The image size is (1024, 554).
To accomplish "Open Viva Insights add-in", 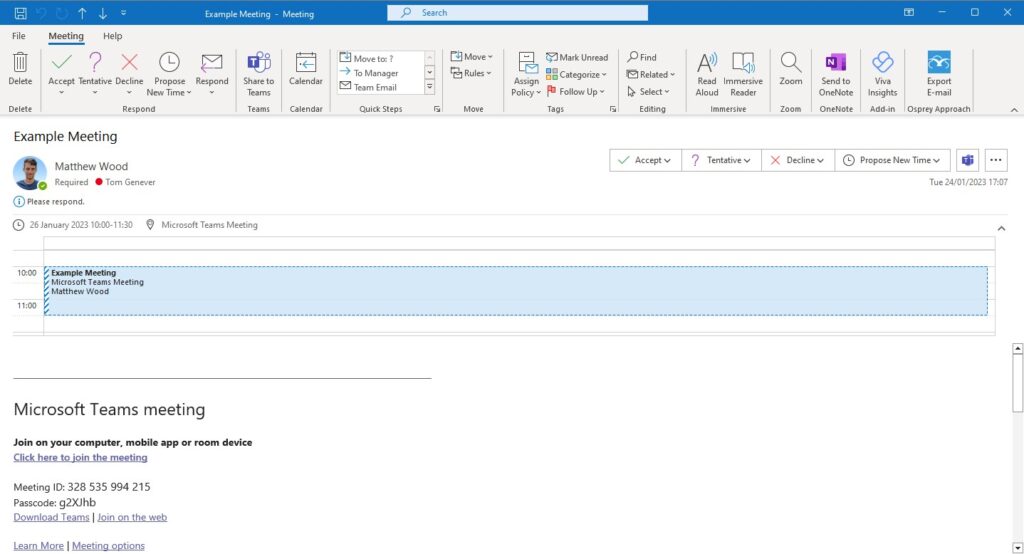I will [x=882, y=63].
